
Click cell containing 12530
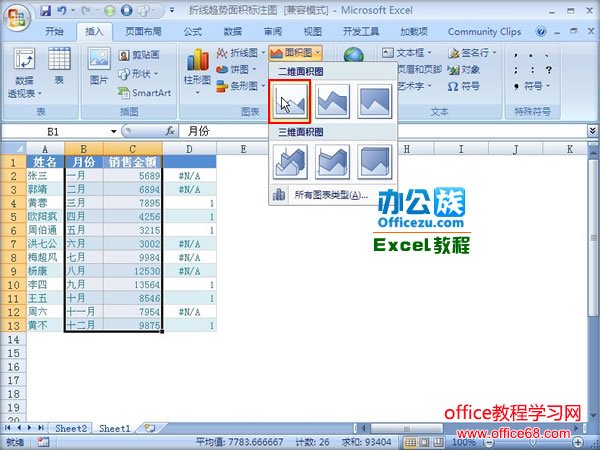(132, 271)
